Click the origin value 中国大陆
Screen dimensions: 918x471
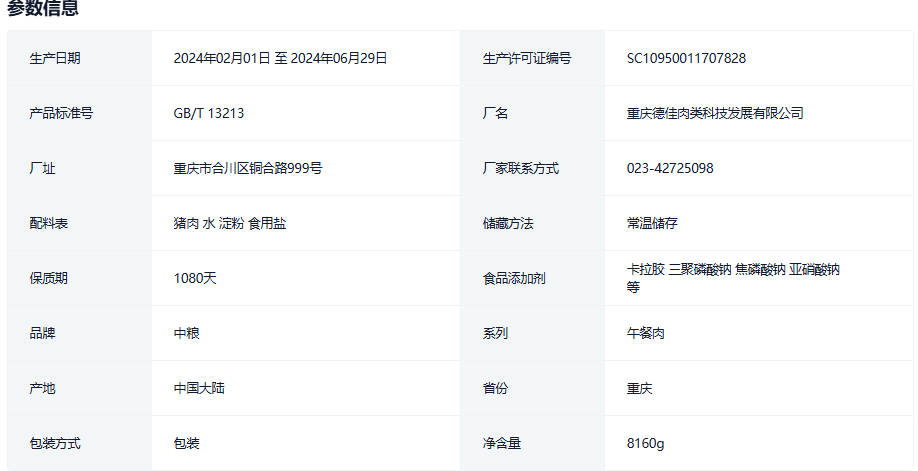pos(199,388)
